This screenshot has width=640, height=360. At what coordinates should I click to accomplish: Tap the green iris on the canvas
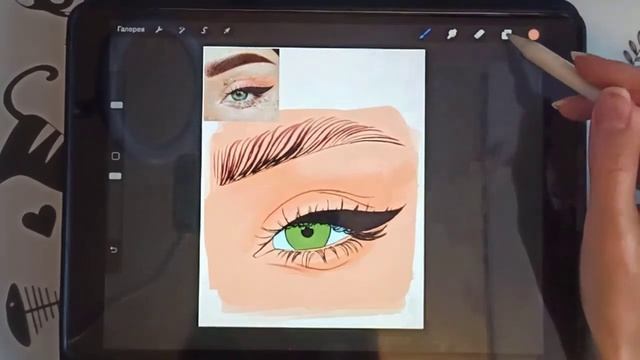[x=308, y=235]
